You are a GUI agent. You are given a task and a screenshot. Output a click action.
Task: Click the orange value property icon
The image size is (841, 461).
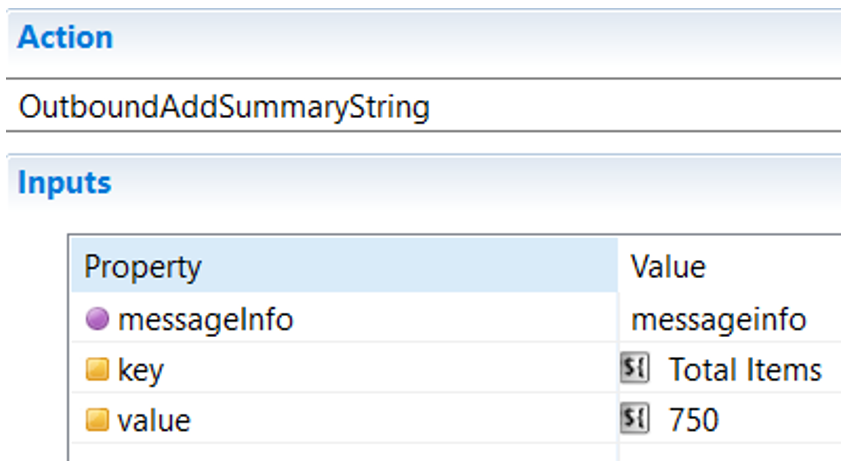(x=97, y=420)
